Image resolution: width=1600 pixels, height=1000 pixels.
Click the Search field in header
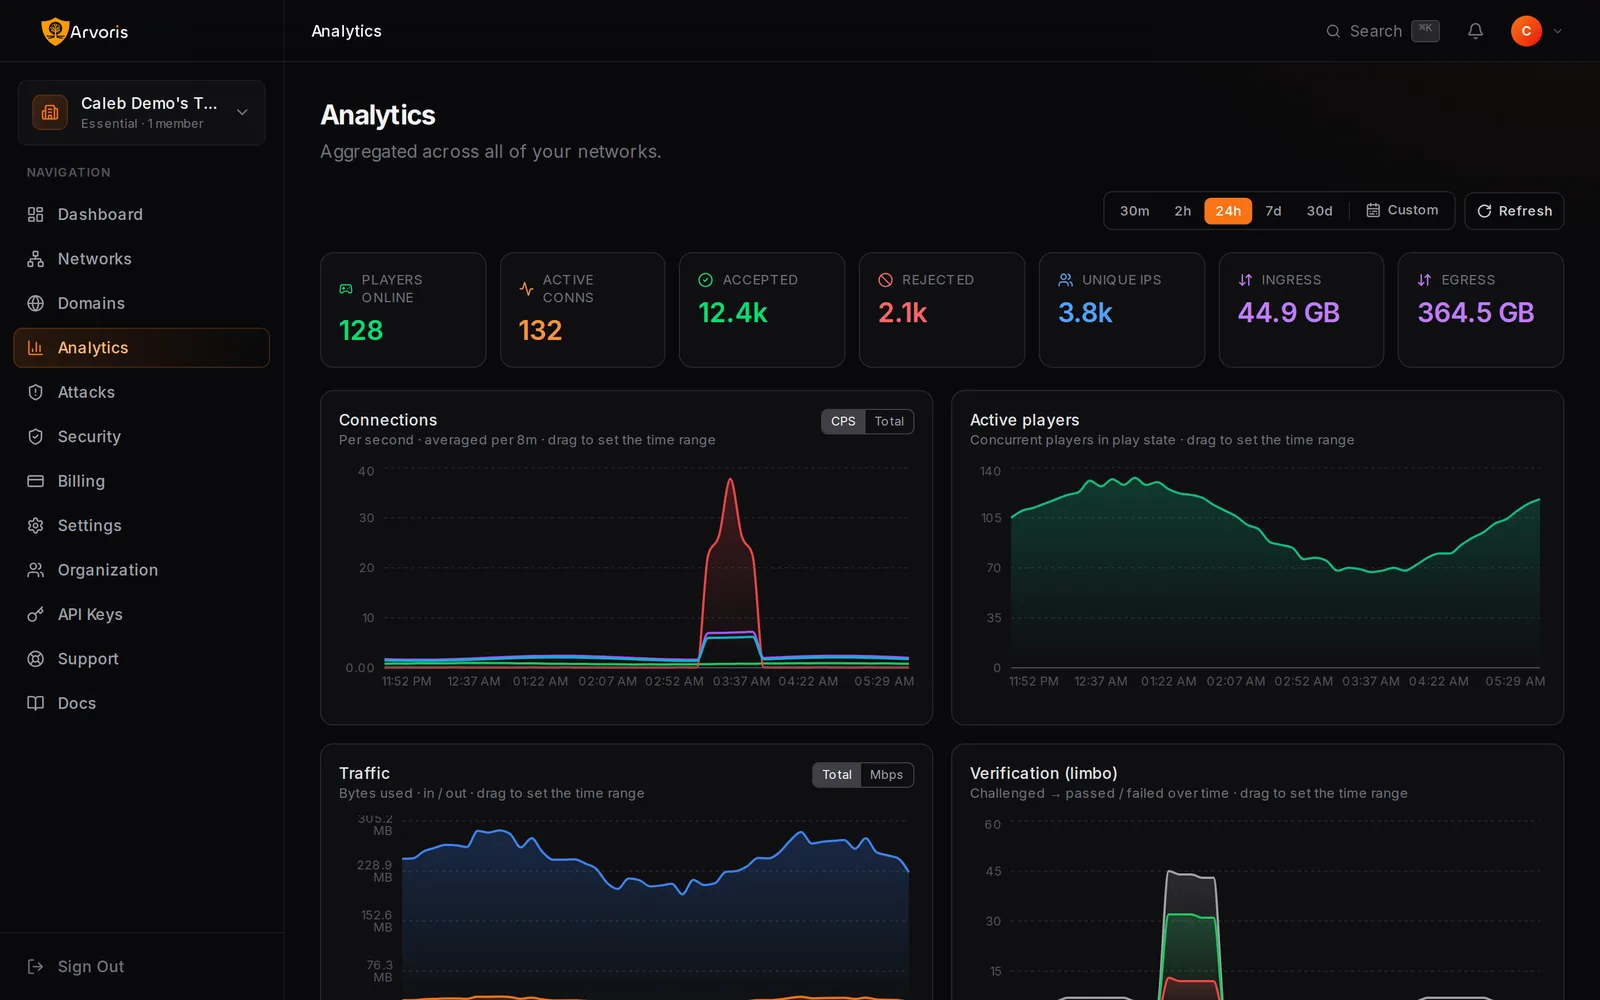coord(1382,31)
